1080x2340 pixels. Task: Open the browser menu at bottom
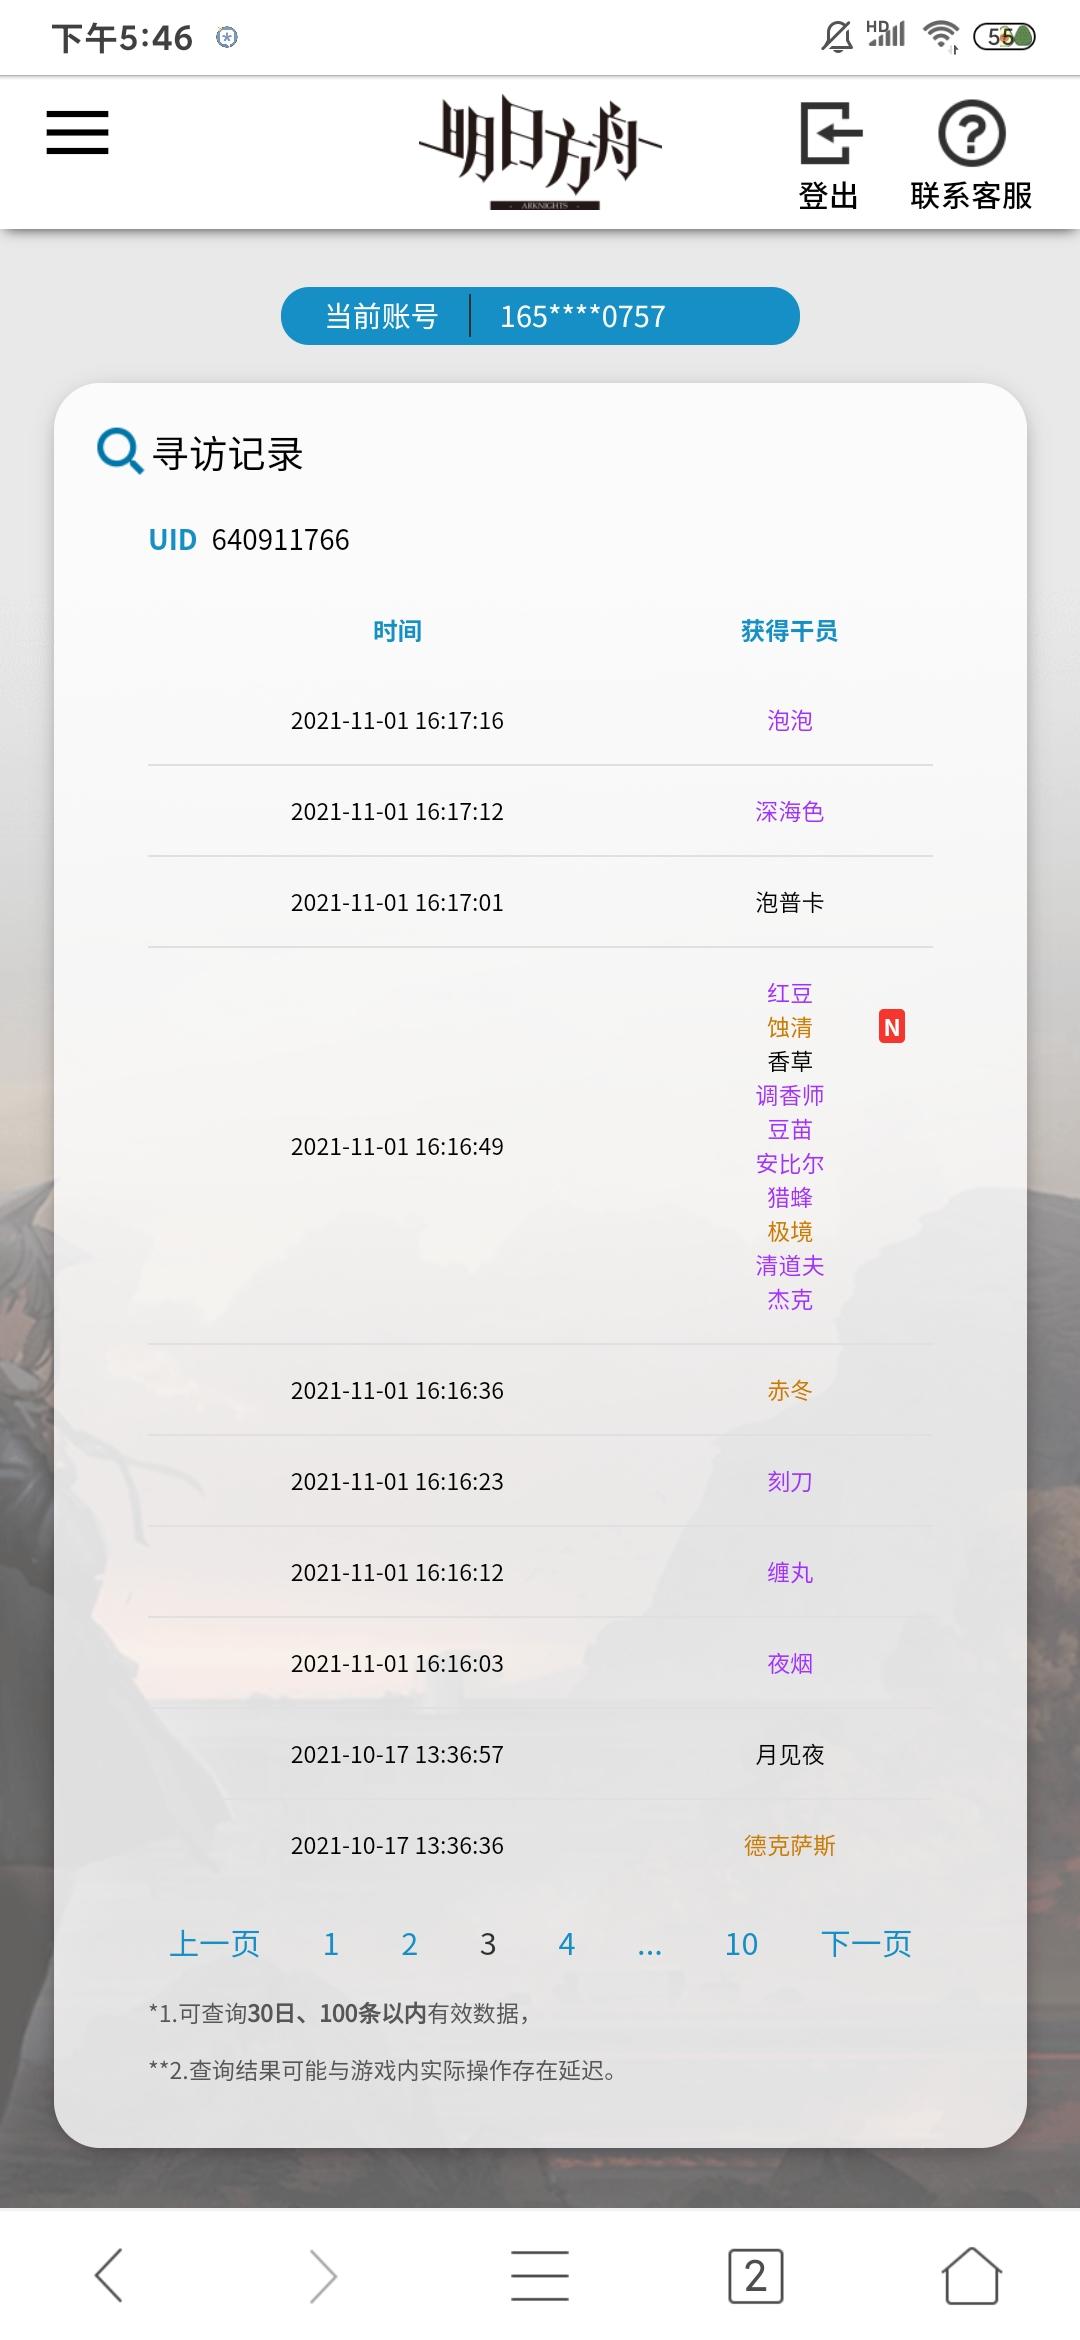point(540,2275)
